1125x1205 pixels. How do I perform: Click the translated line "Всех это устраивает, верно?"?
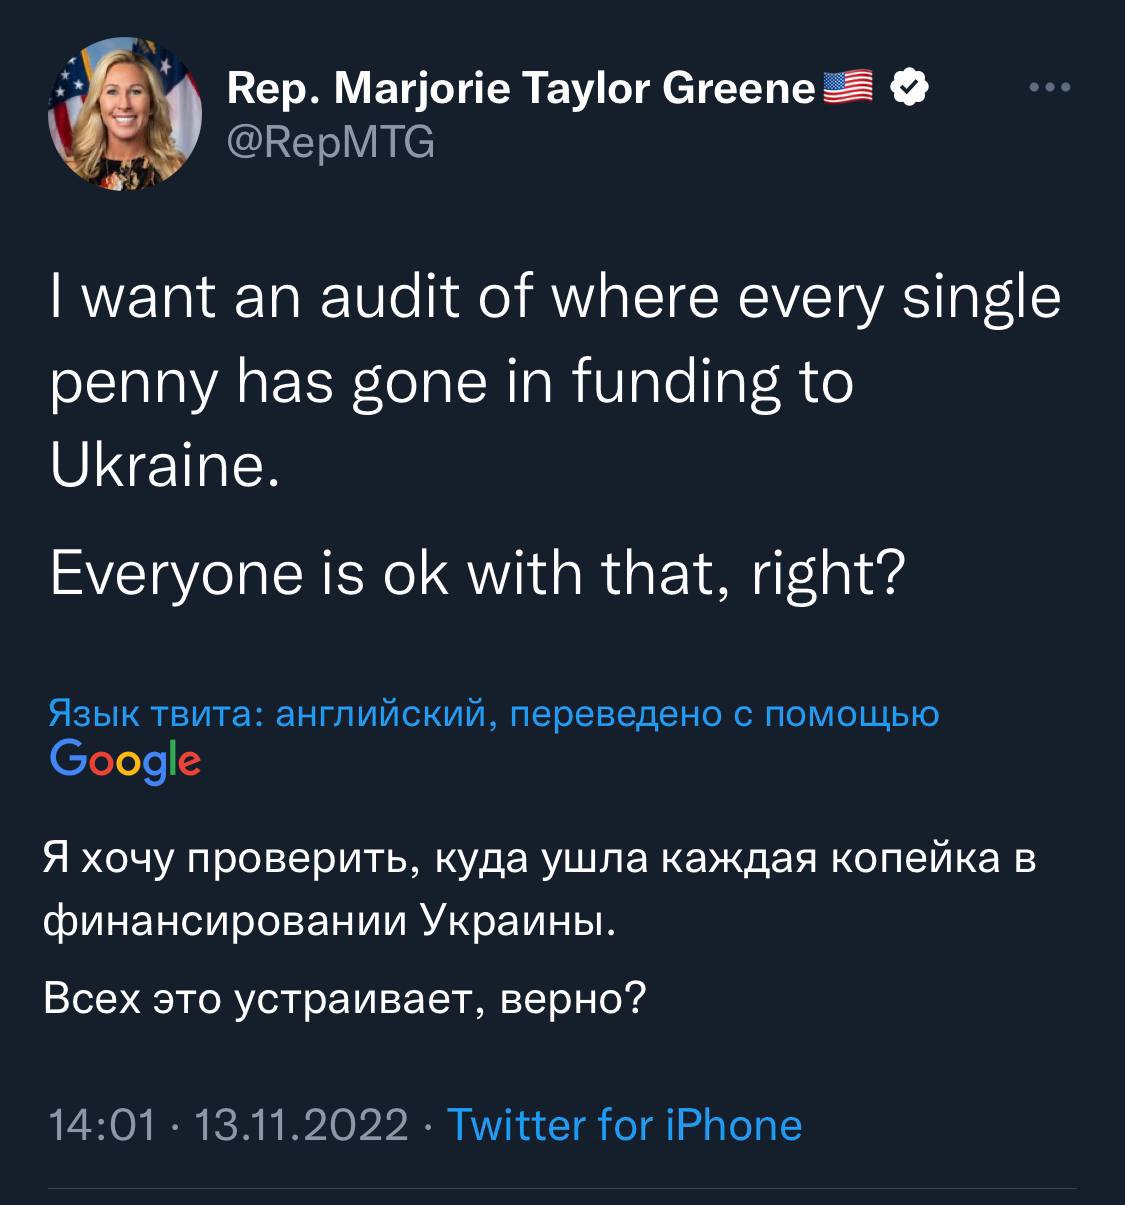coord(345,997)
